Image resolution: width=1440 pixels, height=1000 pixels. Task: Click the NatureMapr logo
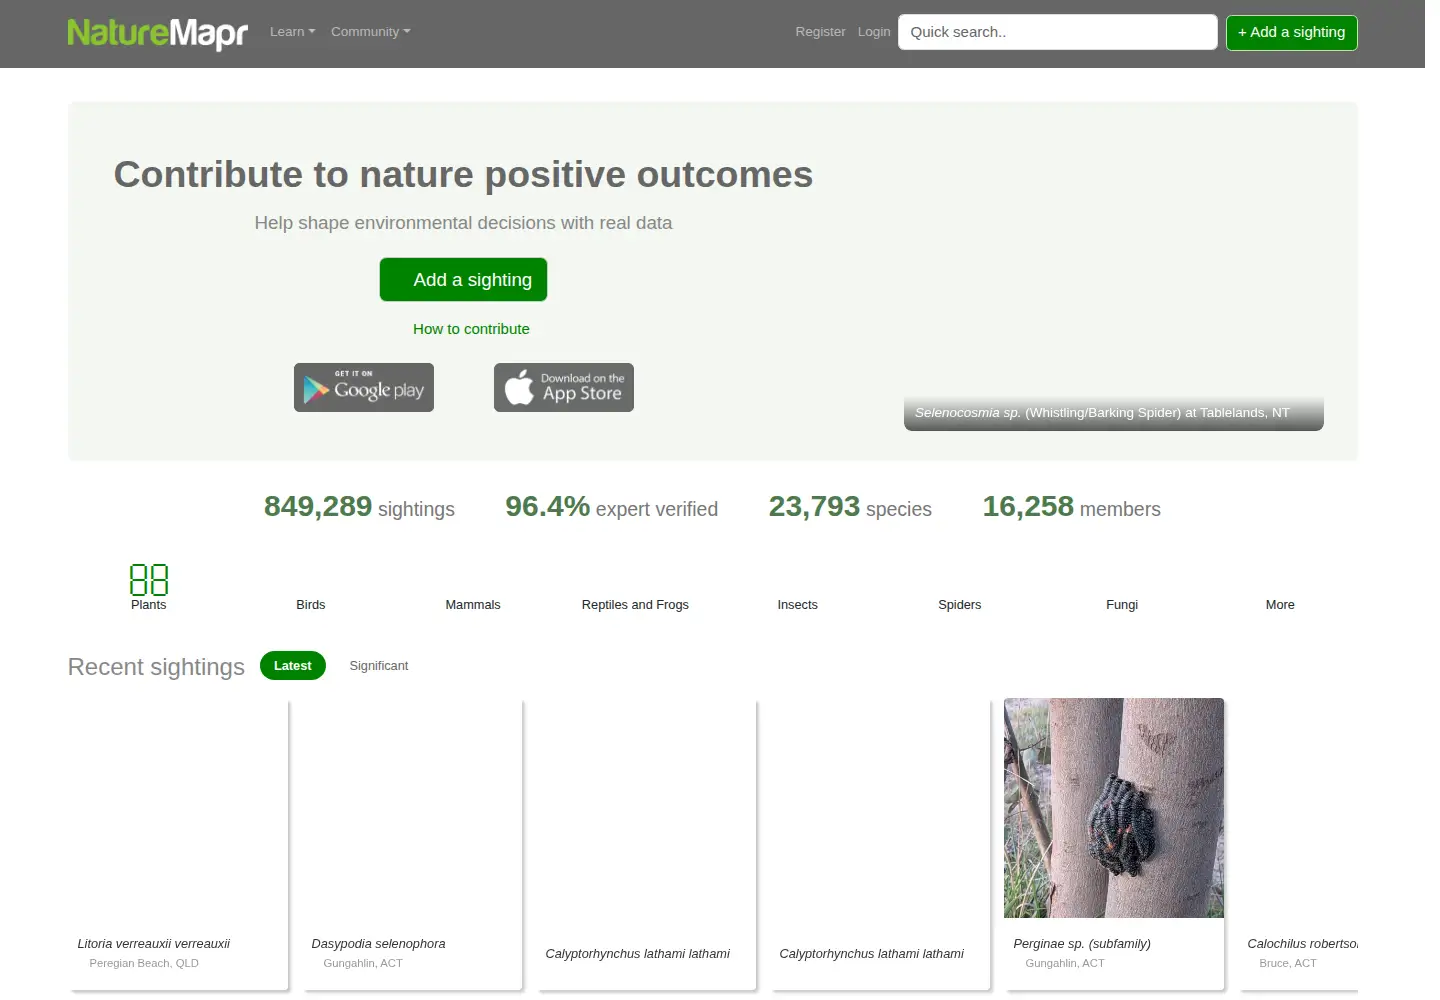157,33
